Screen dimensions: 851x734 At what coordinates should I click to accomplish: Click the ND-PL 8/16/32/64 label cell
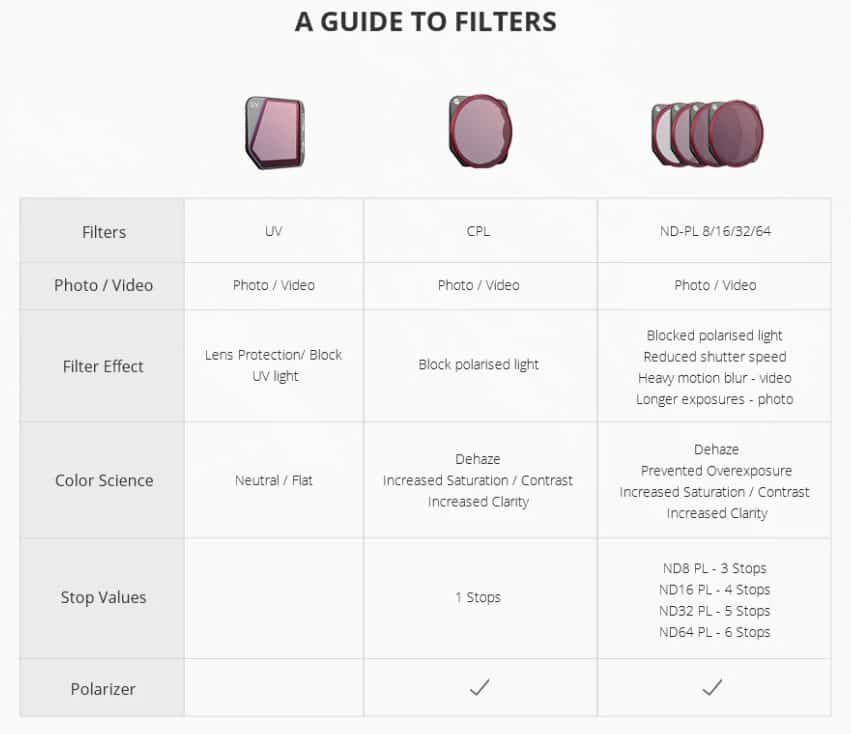tap(714, 232)
